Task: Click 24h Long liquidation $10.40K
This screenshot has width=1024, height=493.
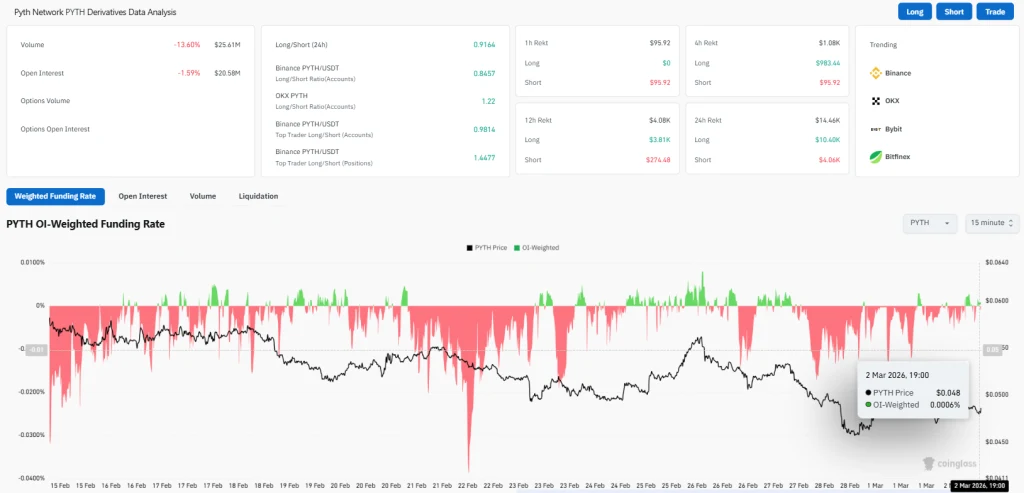Action: coord(827,140)
